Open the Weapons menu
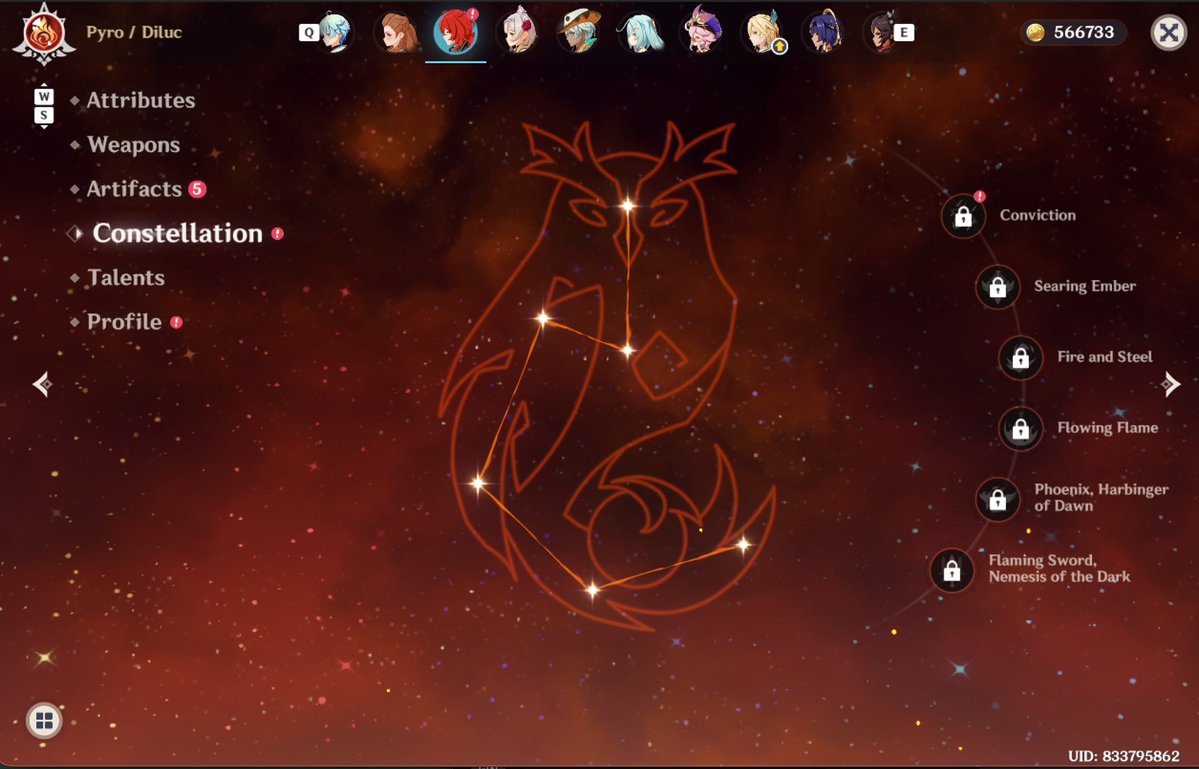Screen dimensions: 1199x769 coord(134,144)
